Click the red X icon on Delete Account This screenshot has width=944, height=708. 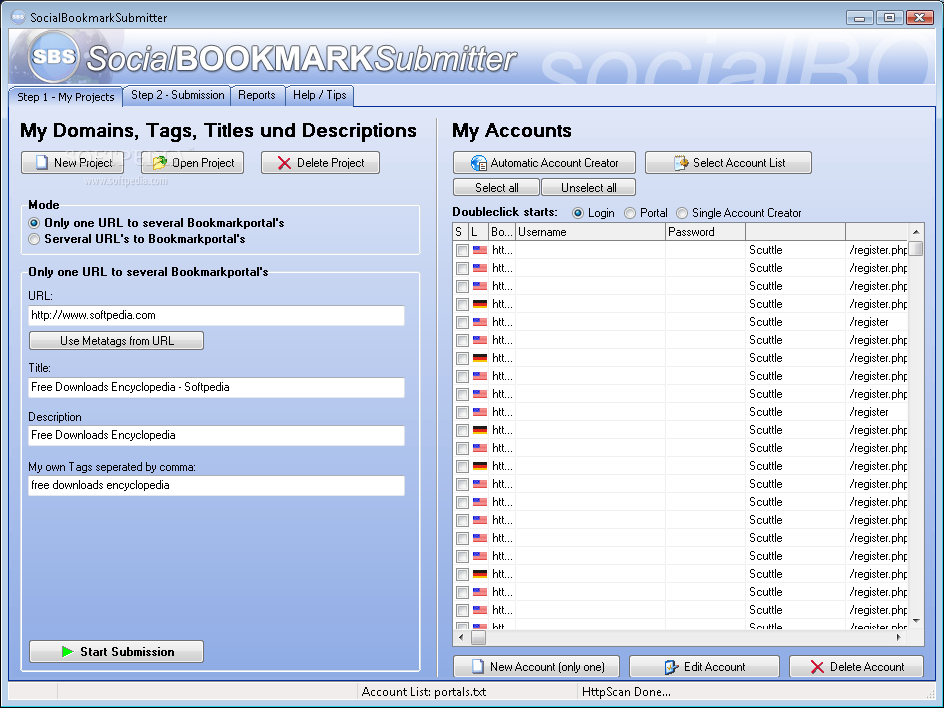tap(817, 667)
